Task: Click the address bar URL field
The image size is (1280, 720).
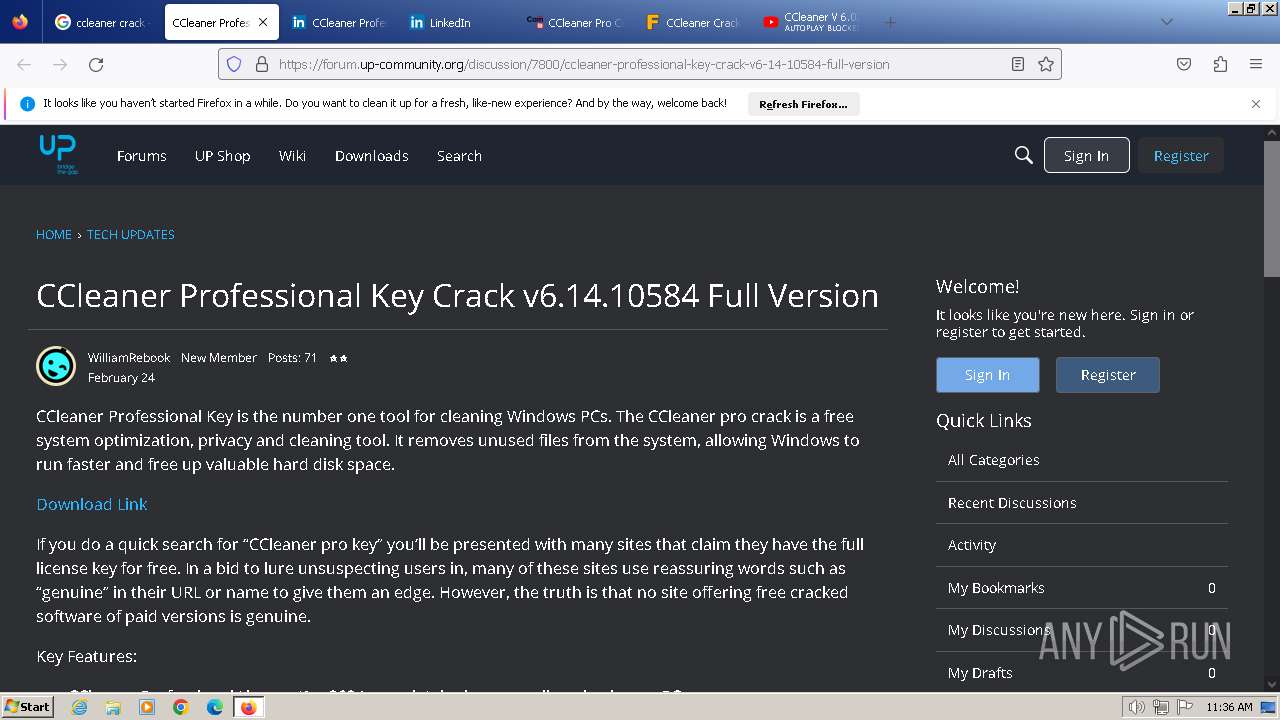Action: (638, 64)
